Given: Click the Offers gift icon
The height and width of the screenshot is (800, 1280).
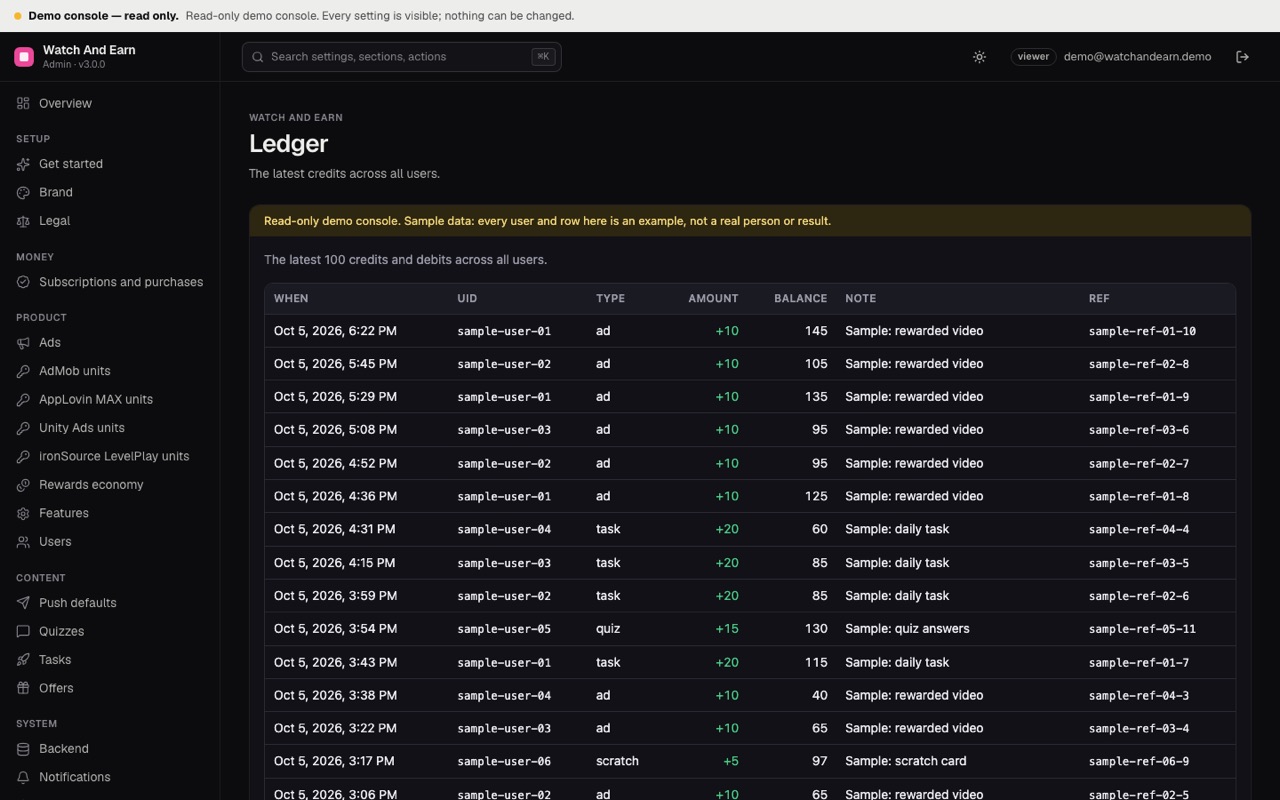Looking at the screenshot, I should click(x=23, y=688).
